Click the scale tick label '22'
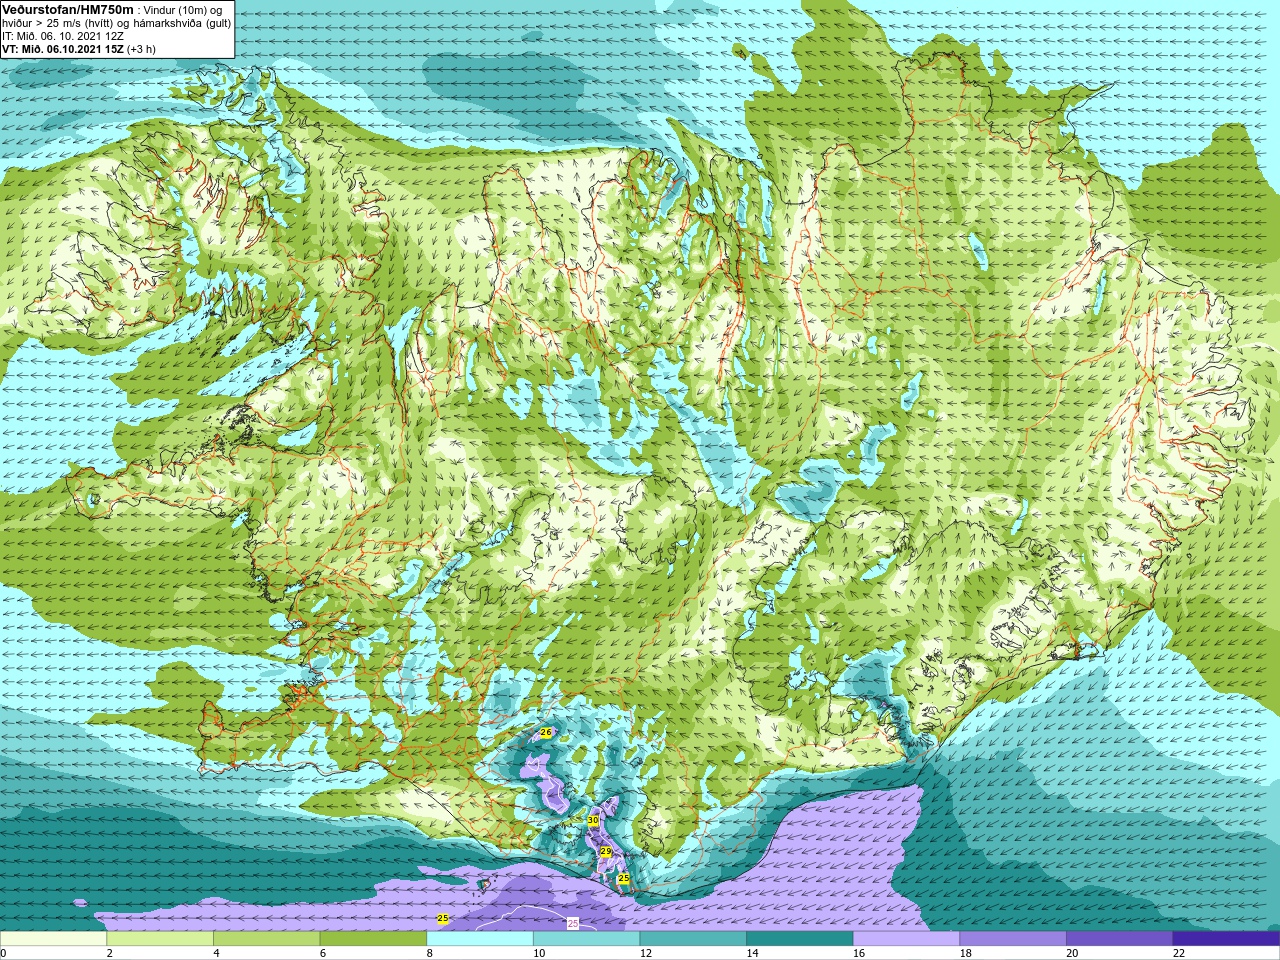The height and width of the screenshot is (960, 1280). pos(1178,953)
